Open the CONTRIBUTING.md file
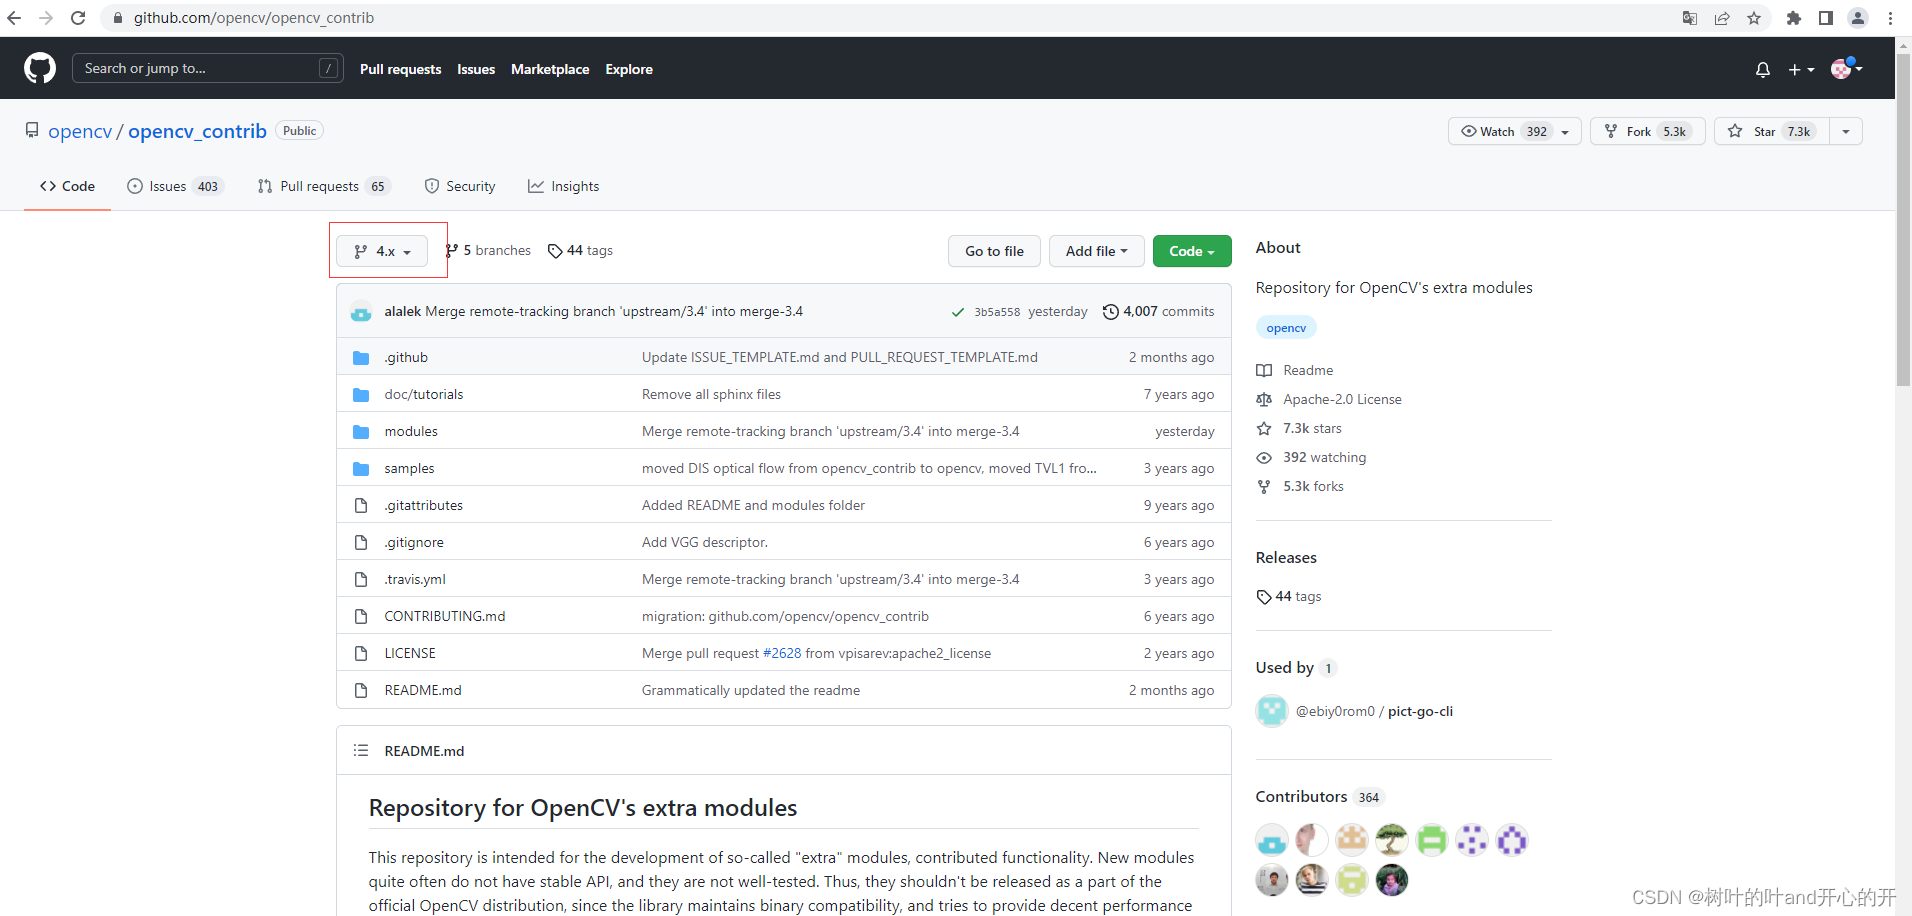Viewport: 1912px width, 916px height. (x=445, y=616)
